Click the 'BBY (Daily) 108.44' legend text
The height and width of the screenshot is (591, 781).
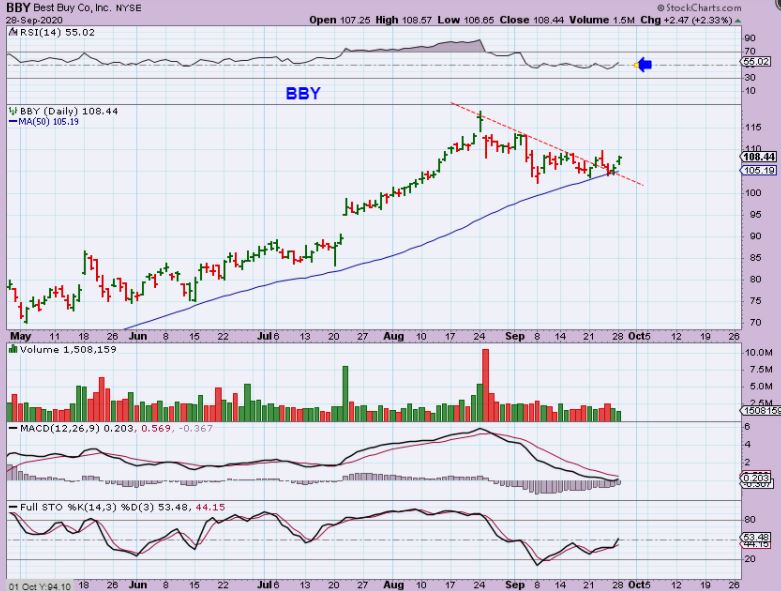coord(69,111)
